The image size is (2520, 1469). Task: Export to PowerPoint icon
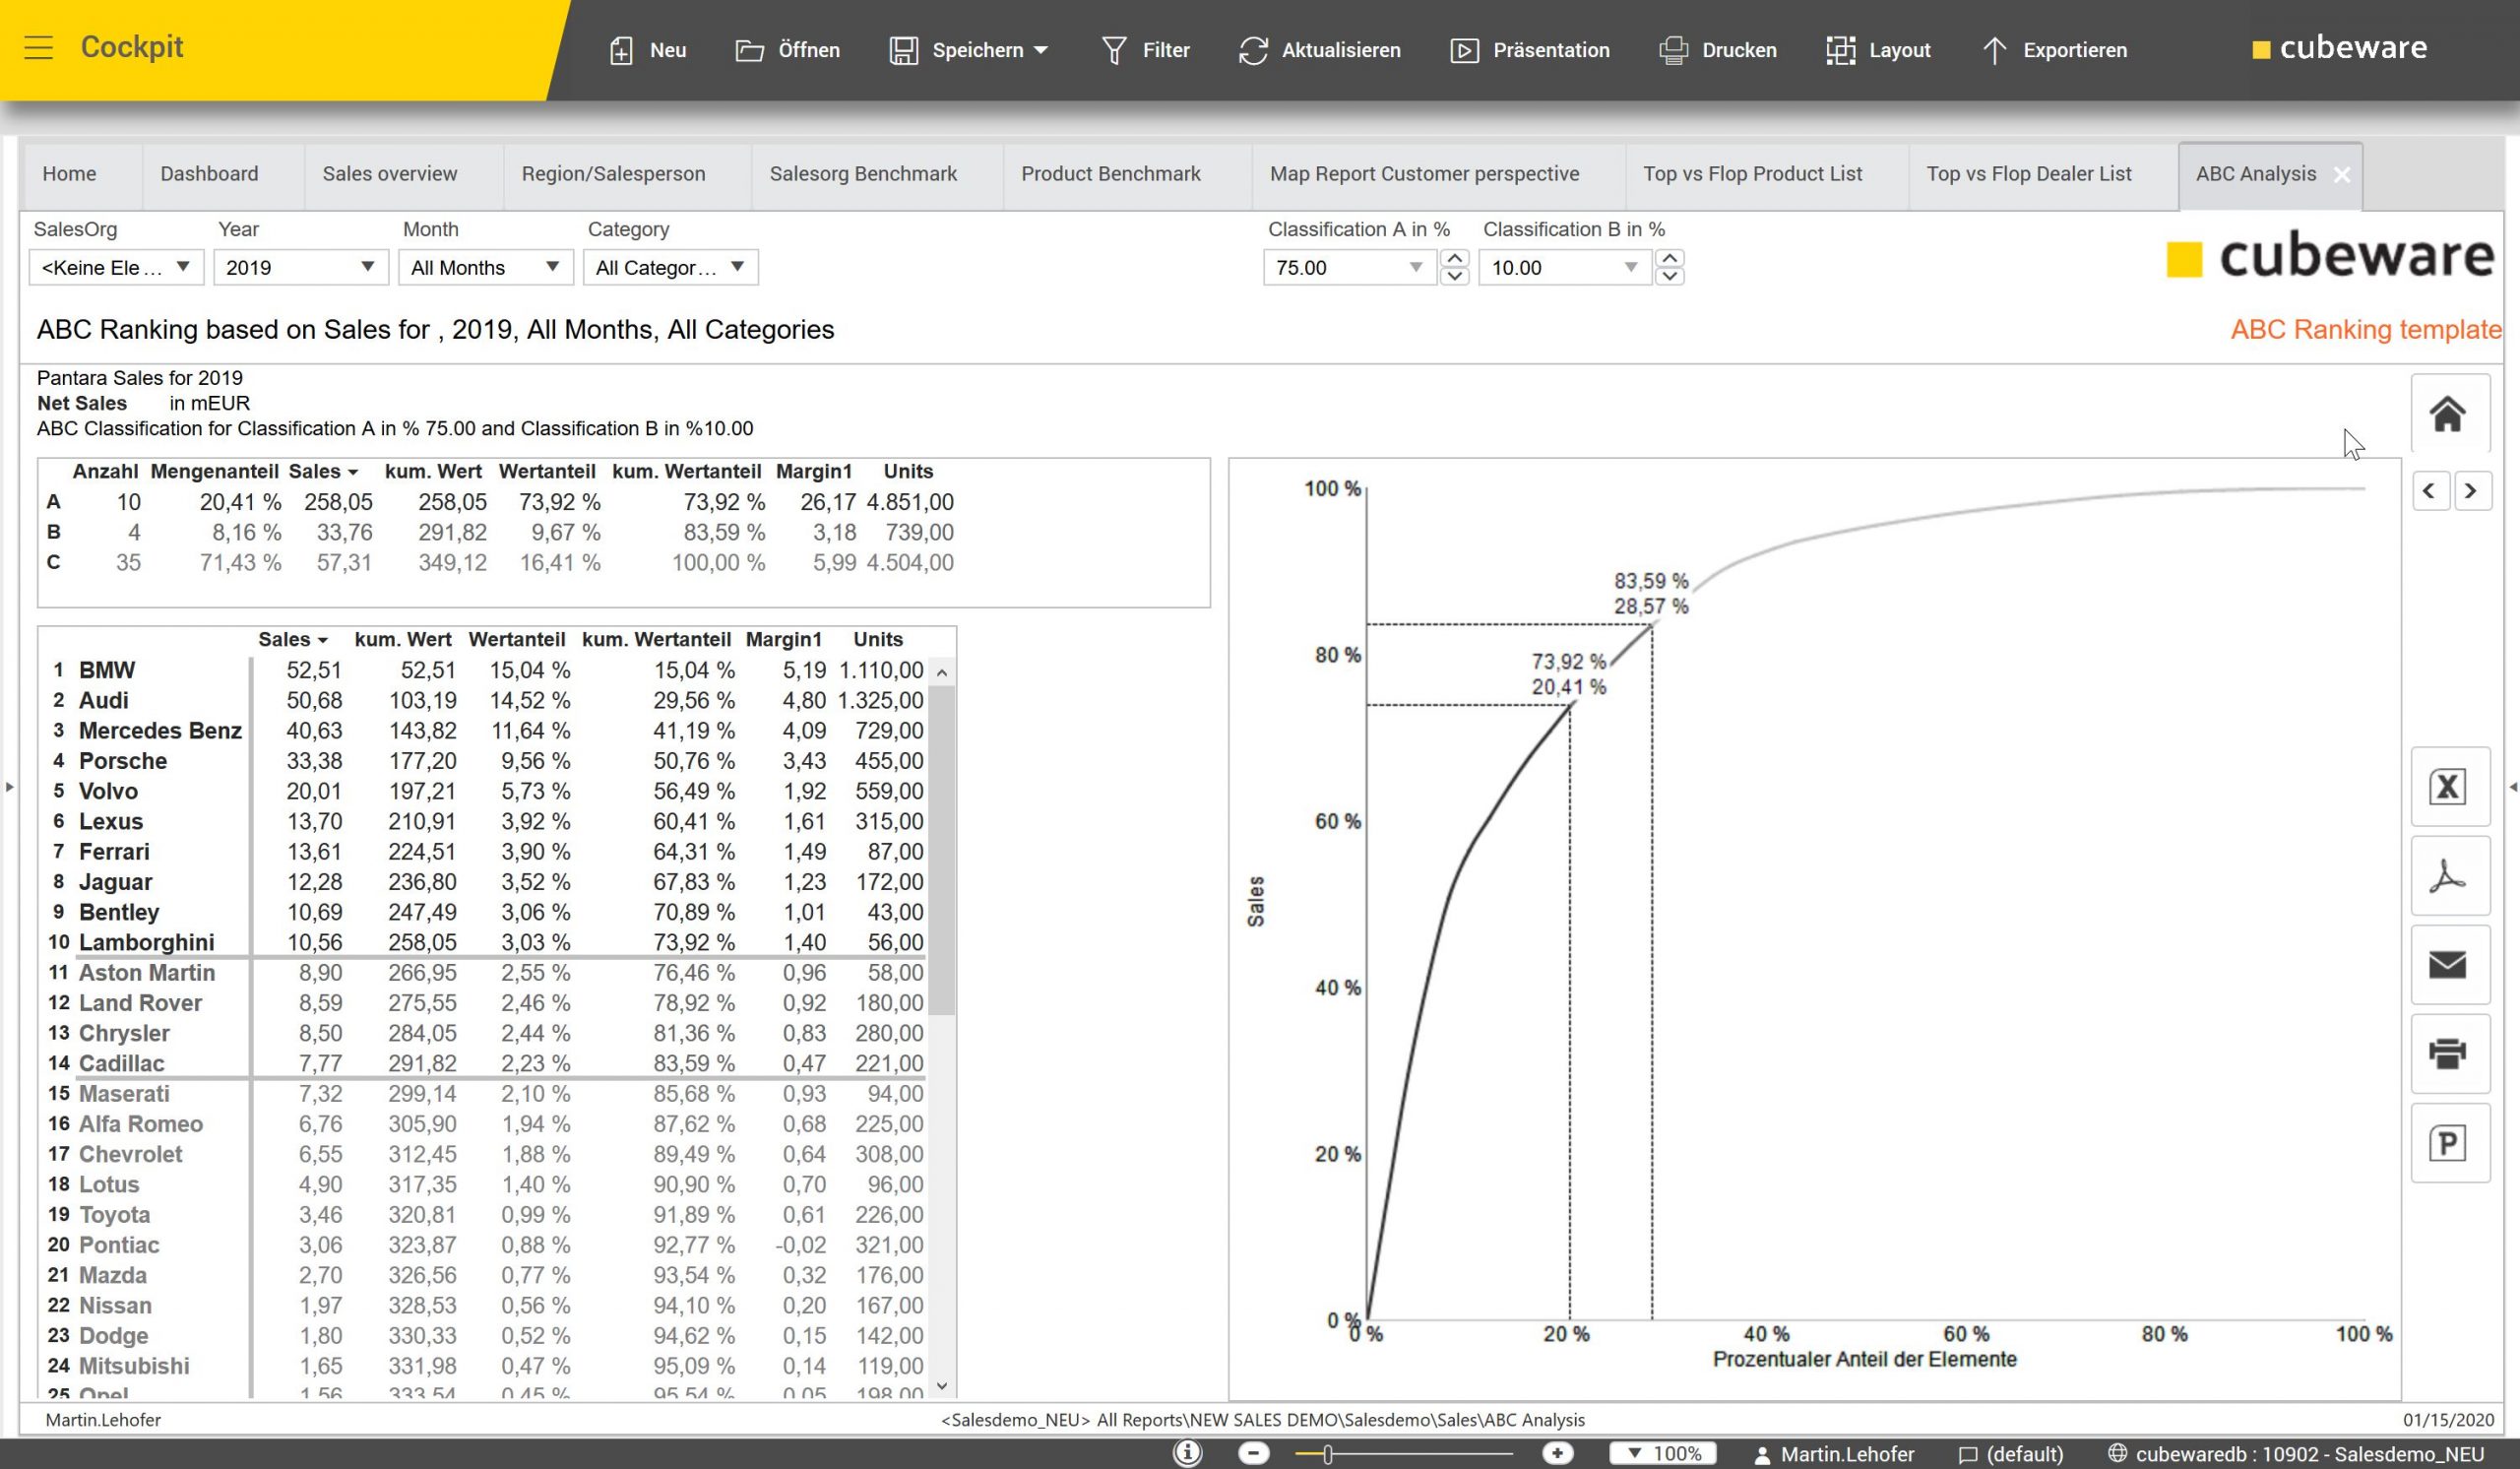coord(2449,1143)
